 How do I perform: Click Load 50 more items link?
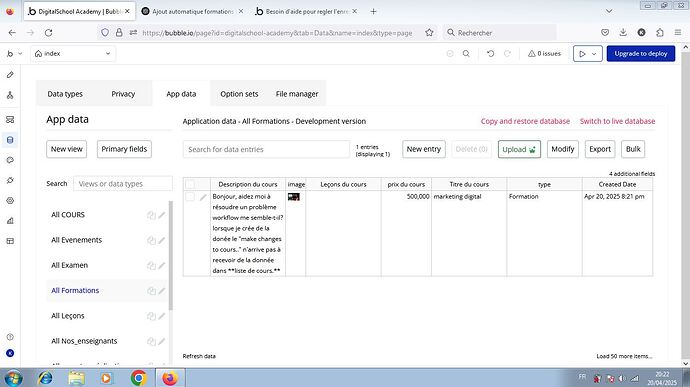click(x=624, y=356)
